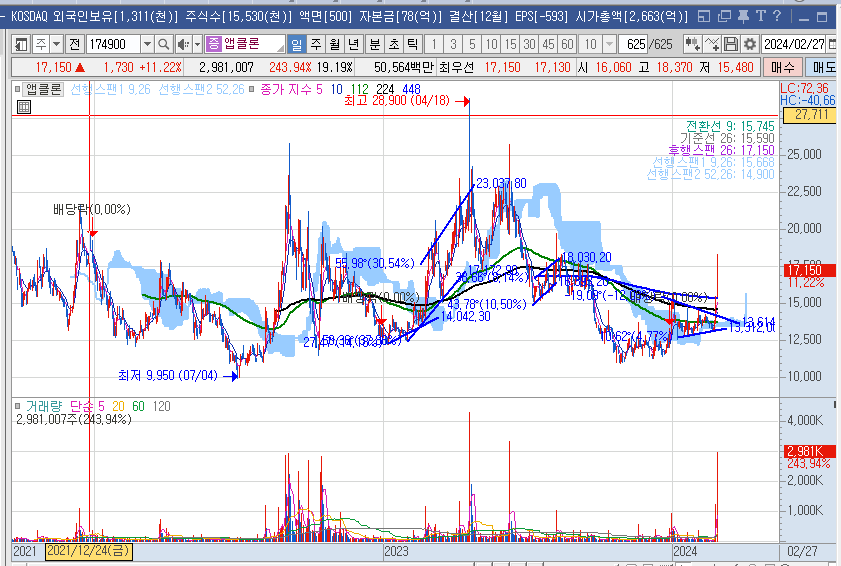
Task: Expand the stock code 174900 dropdown
Action: 147,44
